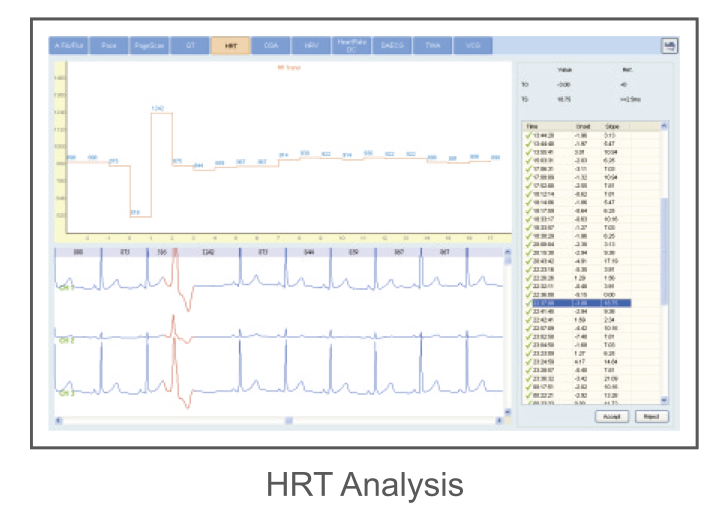Toggle the checkmark on the 13:44:28 event

528,135
